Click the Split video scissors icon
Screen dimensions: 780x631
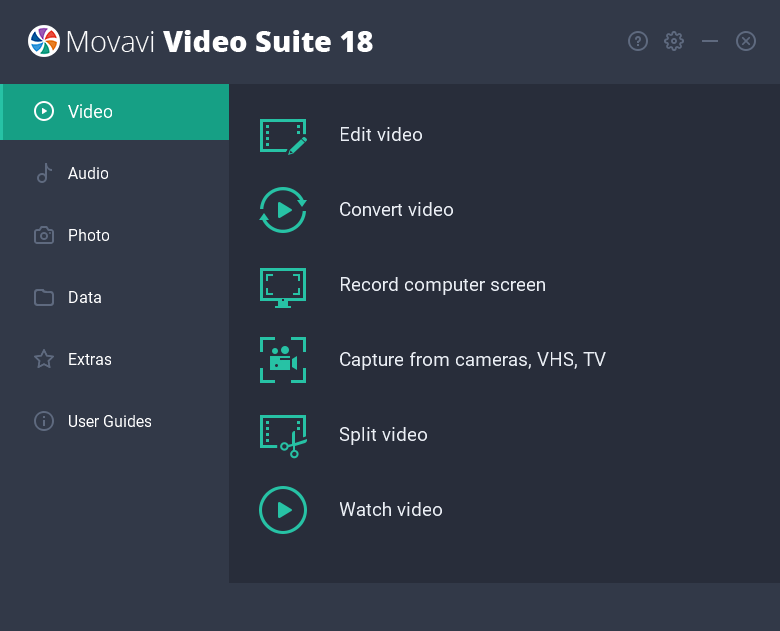(x=283, y=436)
